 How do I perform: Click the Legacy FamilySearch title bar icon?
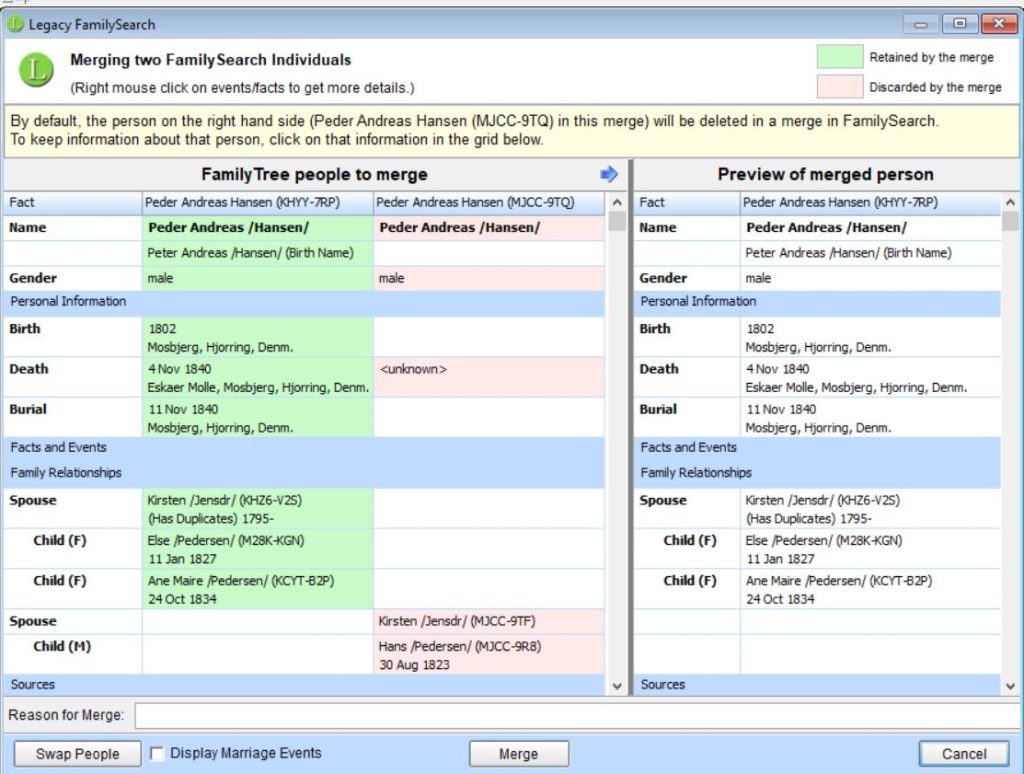tap(15, 25)
